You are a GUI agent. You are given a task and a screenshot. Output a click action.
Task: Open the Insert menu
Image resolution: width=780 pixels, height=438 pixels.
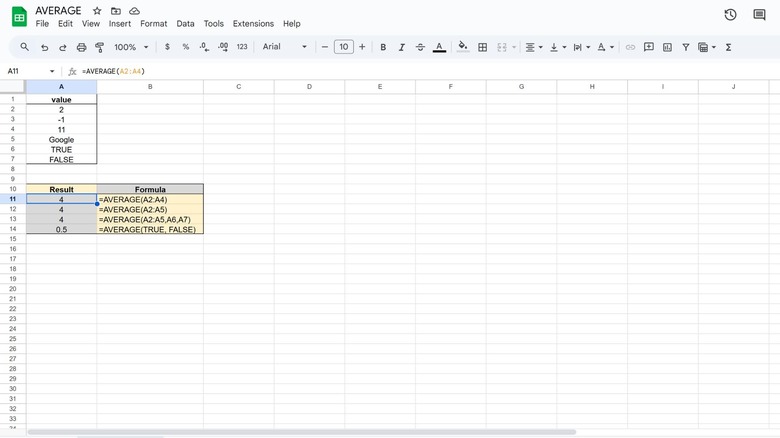pyautogui.click(x=120, y=23)
